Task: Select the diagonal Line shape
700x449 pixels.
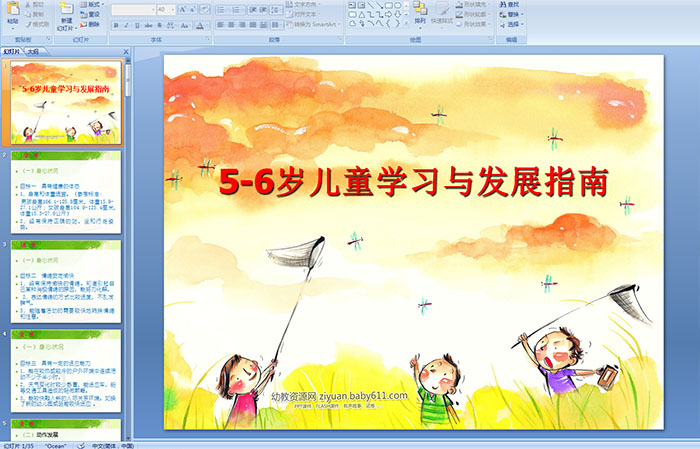Action: point(371,5)
